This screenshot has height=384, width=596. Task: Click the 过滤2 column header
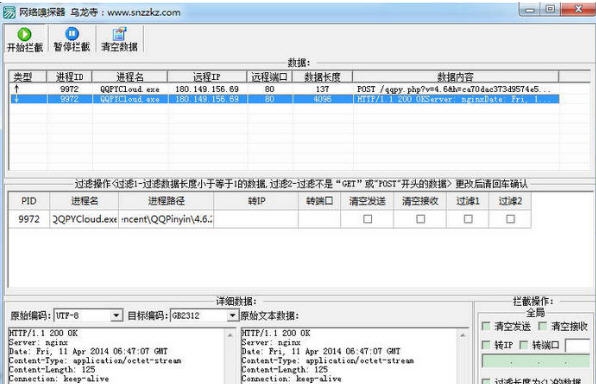click(510, 201)
